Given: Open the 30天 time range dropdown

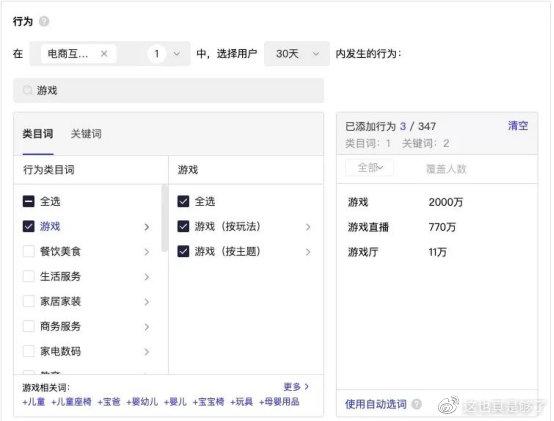Looking at the screenshot, I should click(x=297, y=54).
